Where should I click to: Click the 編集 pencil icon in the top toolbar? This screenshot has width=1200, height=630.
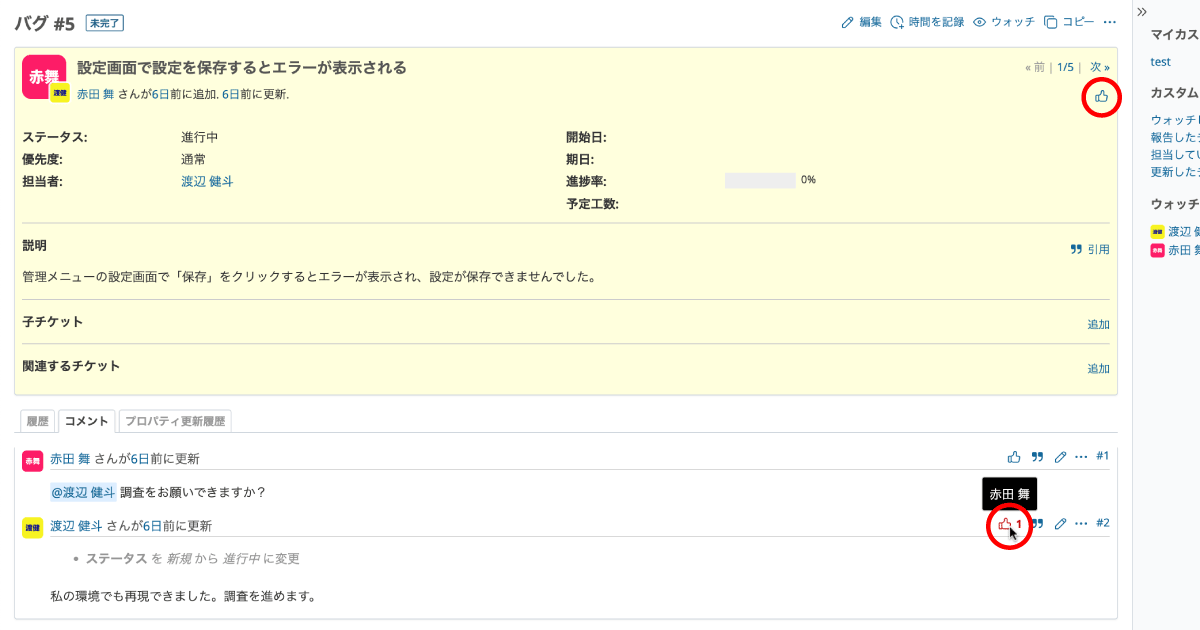848,22
